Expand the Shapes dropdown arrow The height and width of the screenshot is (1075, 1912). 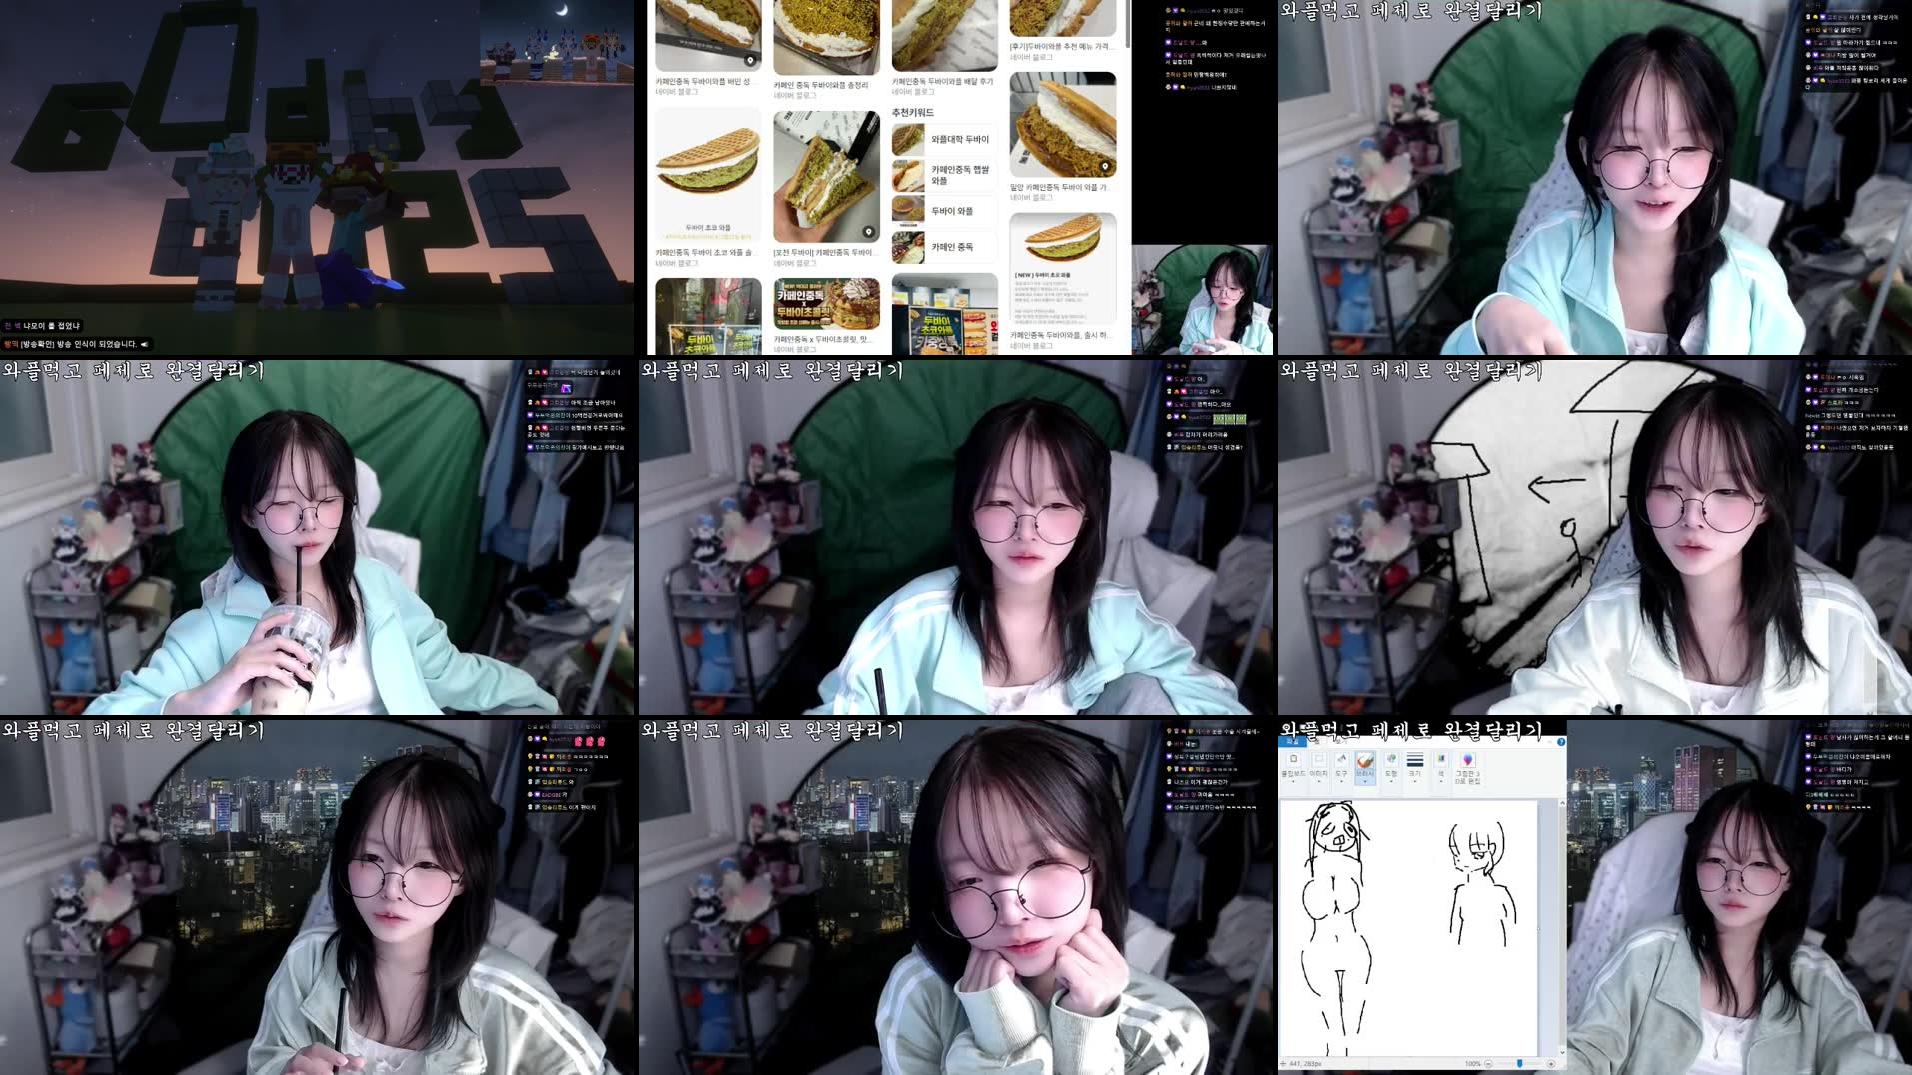tap(1391, 782)
